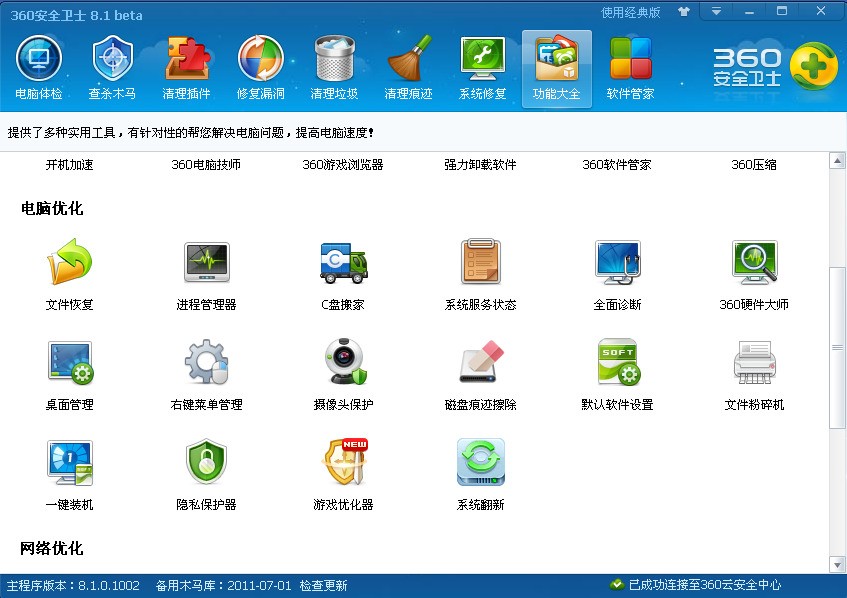Click 使用经典版 link
Image resolution: width=847 pixels, height=598 pixels.
tap(630, 12)
